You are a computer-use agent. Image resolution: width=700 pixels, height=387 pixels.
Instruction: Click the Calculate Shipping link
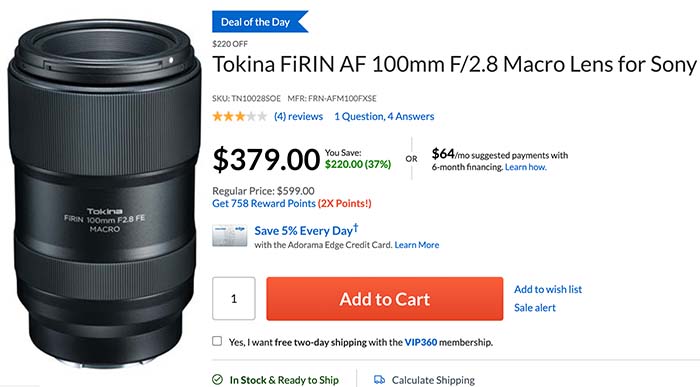[433, 380]
